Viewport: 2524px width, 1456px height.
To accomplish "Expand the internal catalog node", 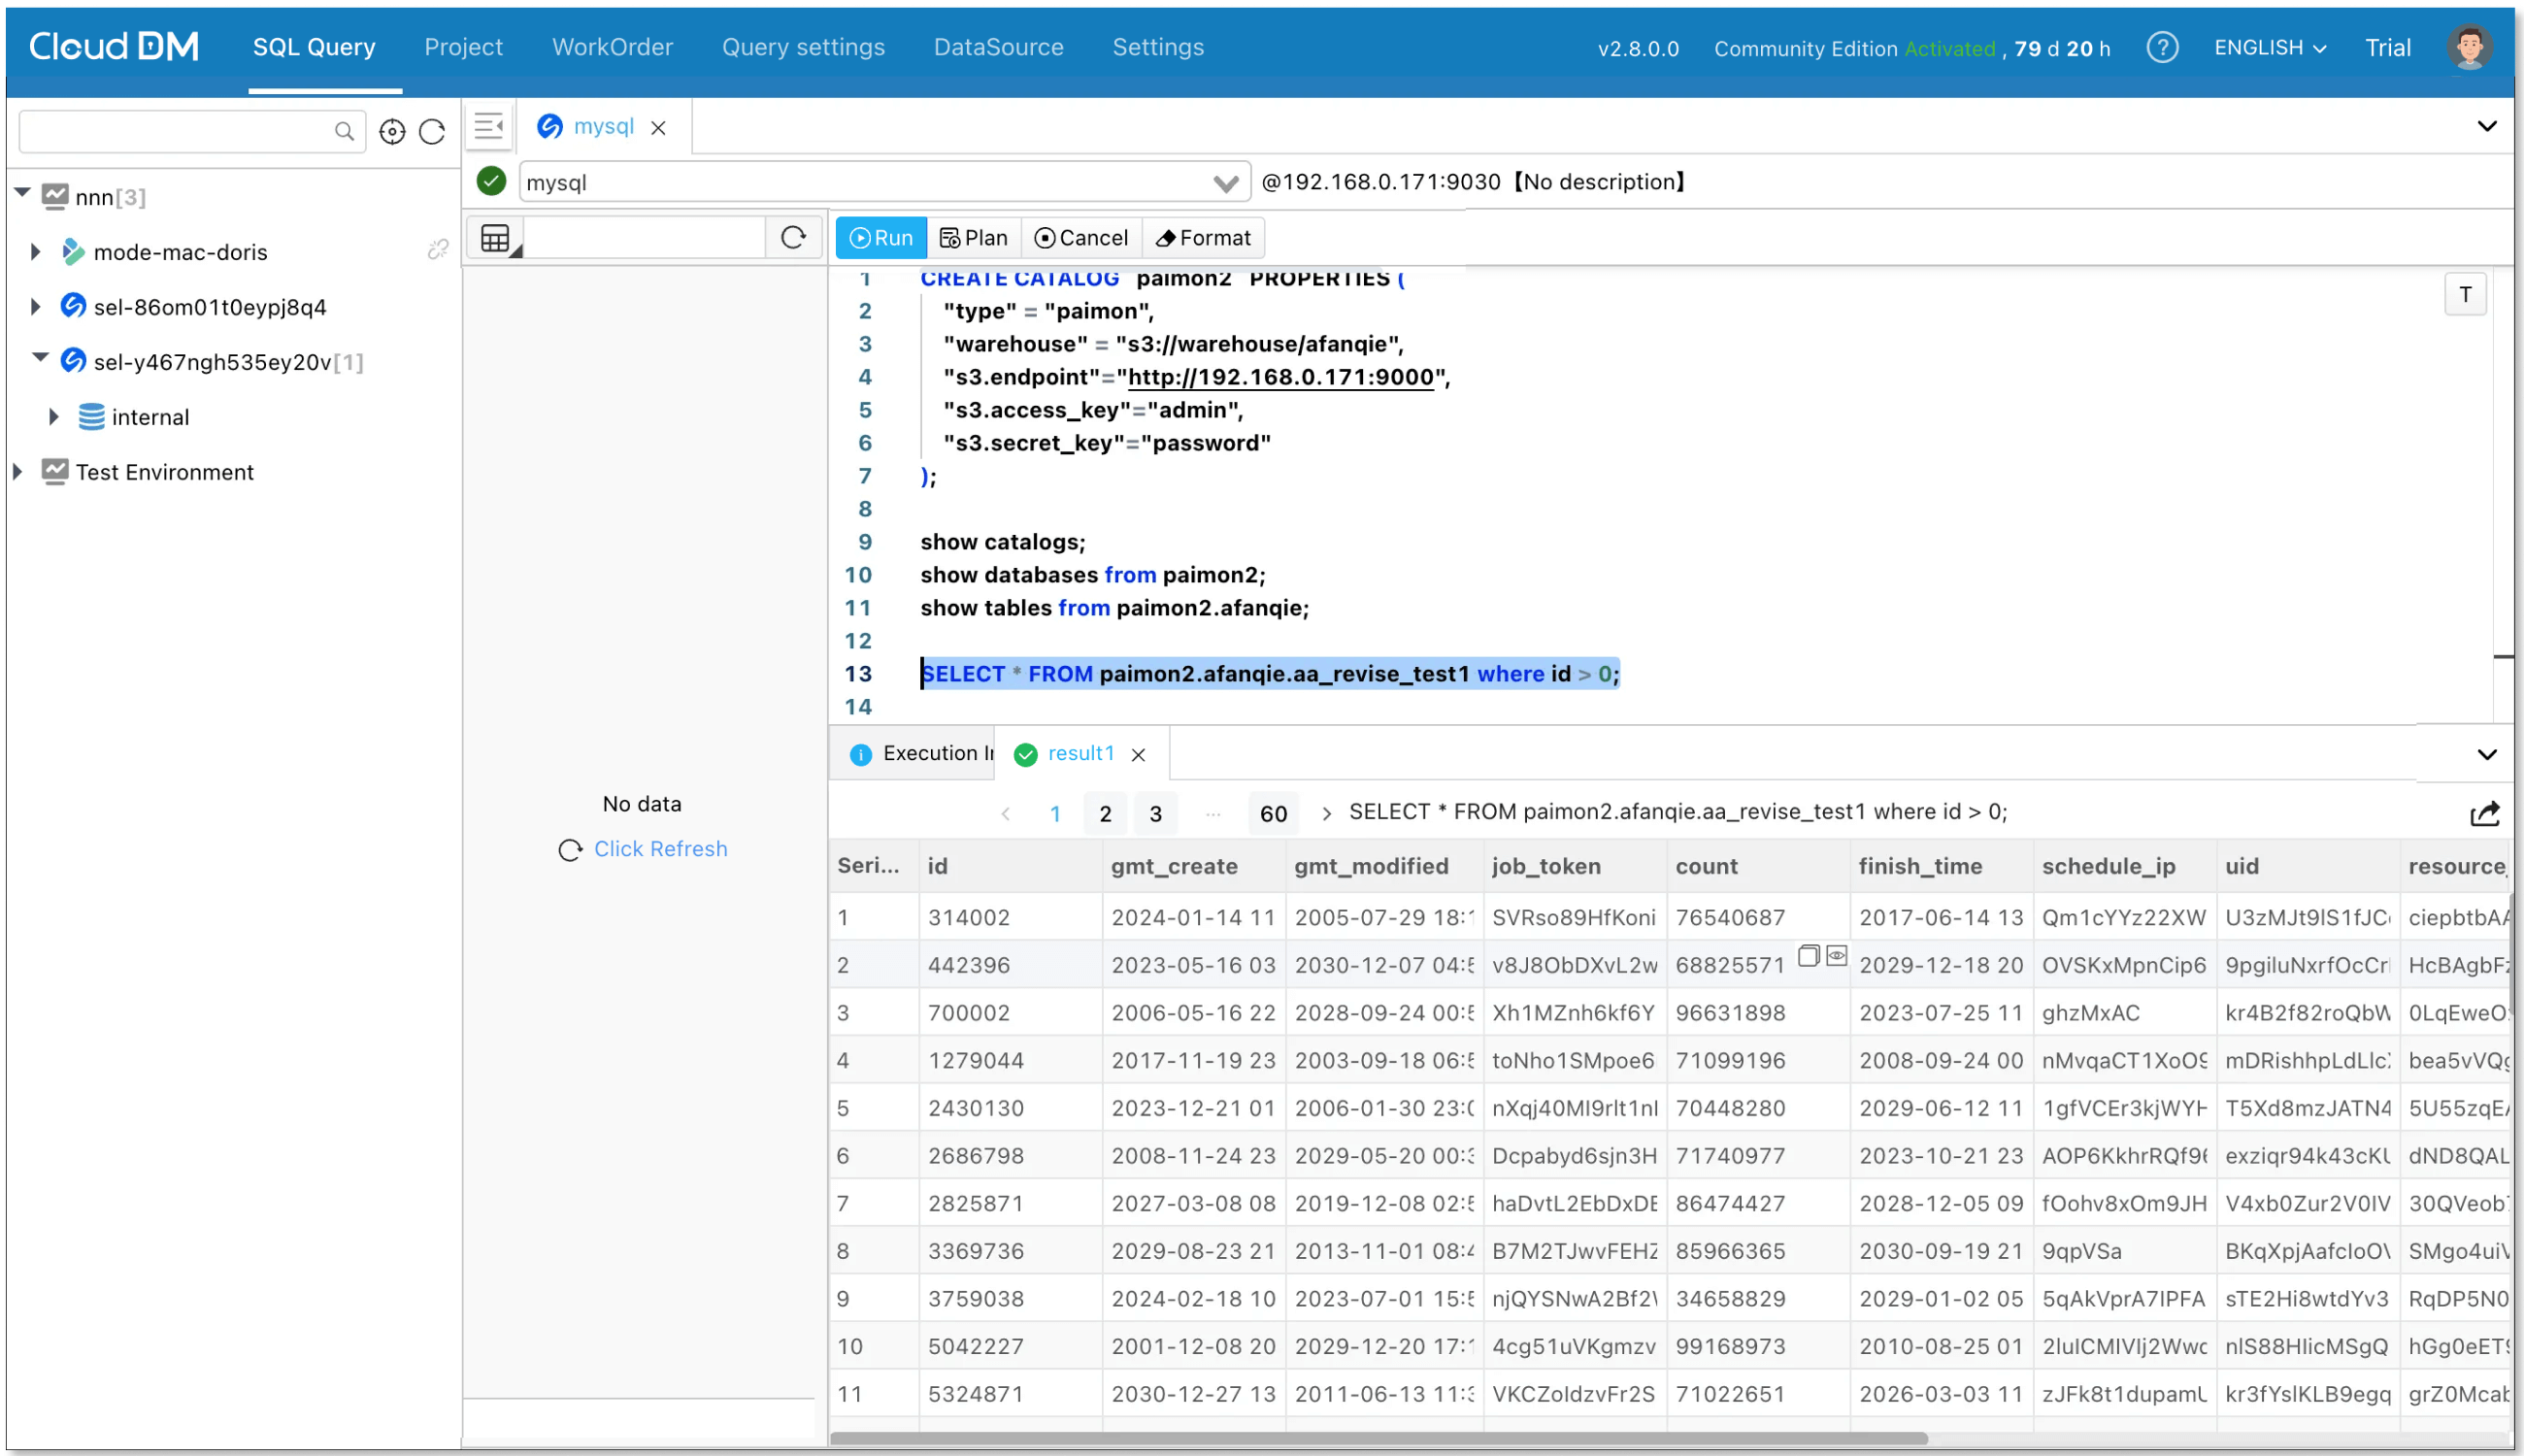I will click(x=54, y=417).
